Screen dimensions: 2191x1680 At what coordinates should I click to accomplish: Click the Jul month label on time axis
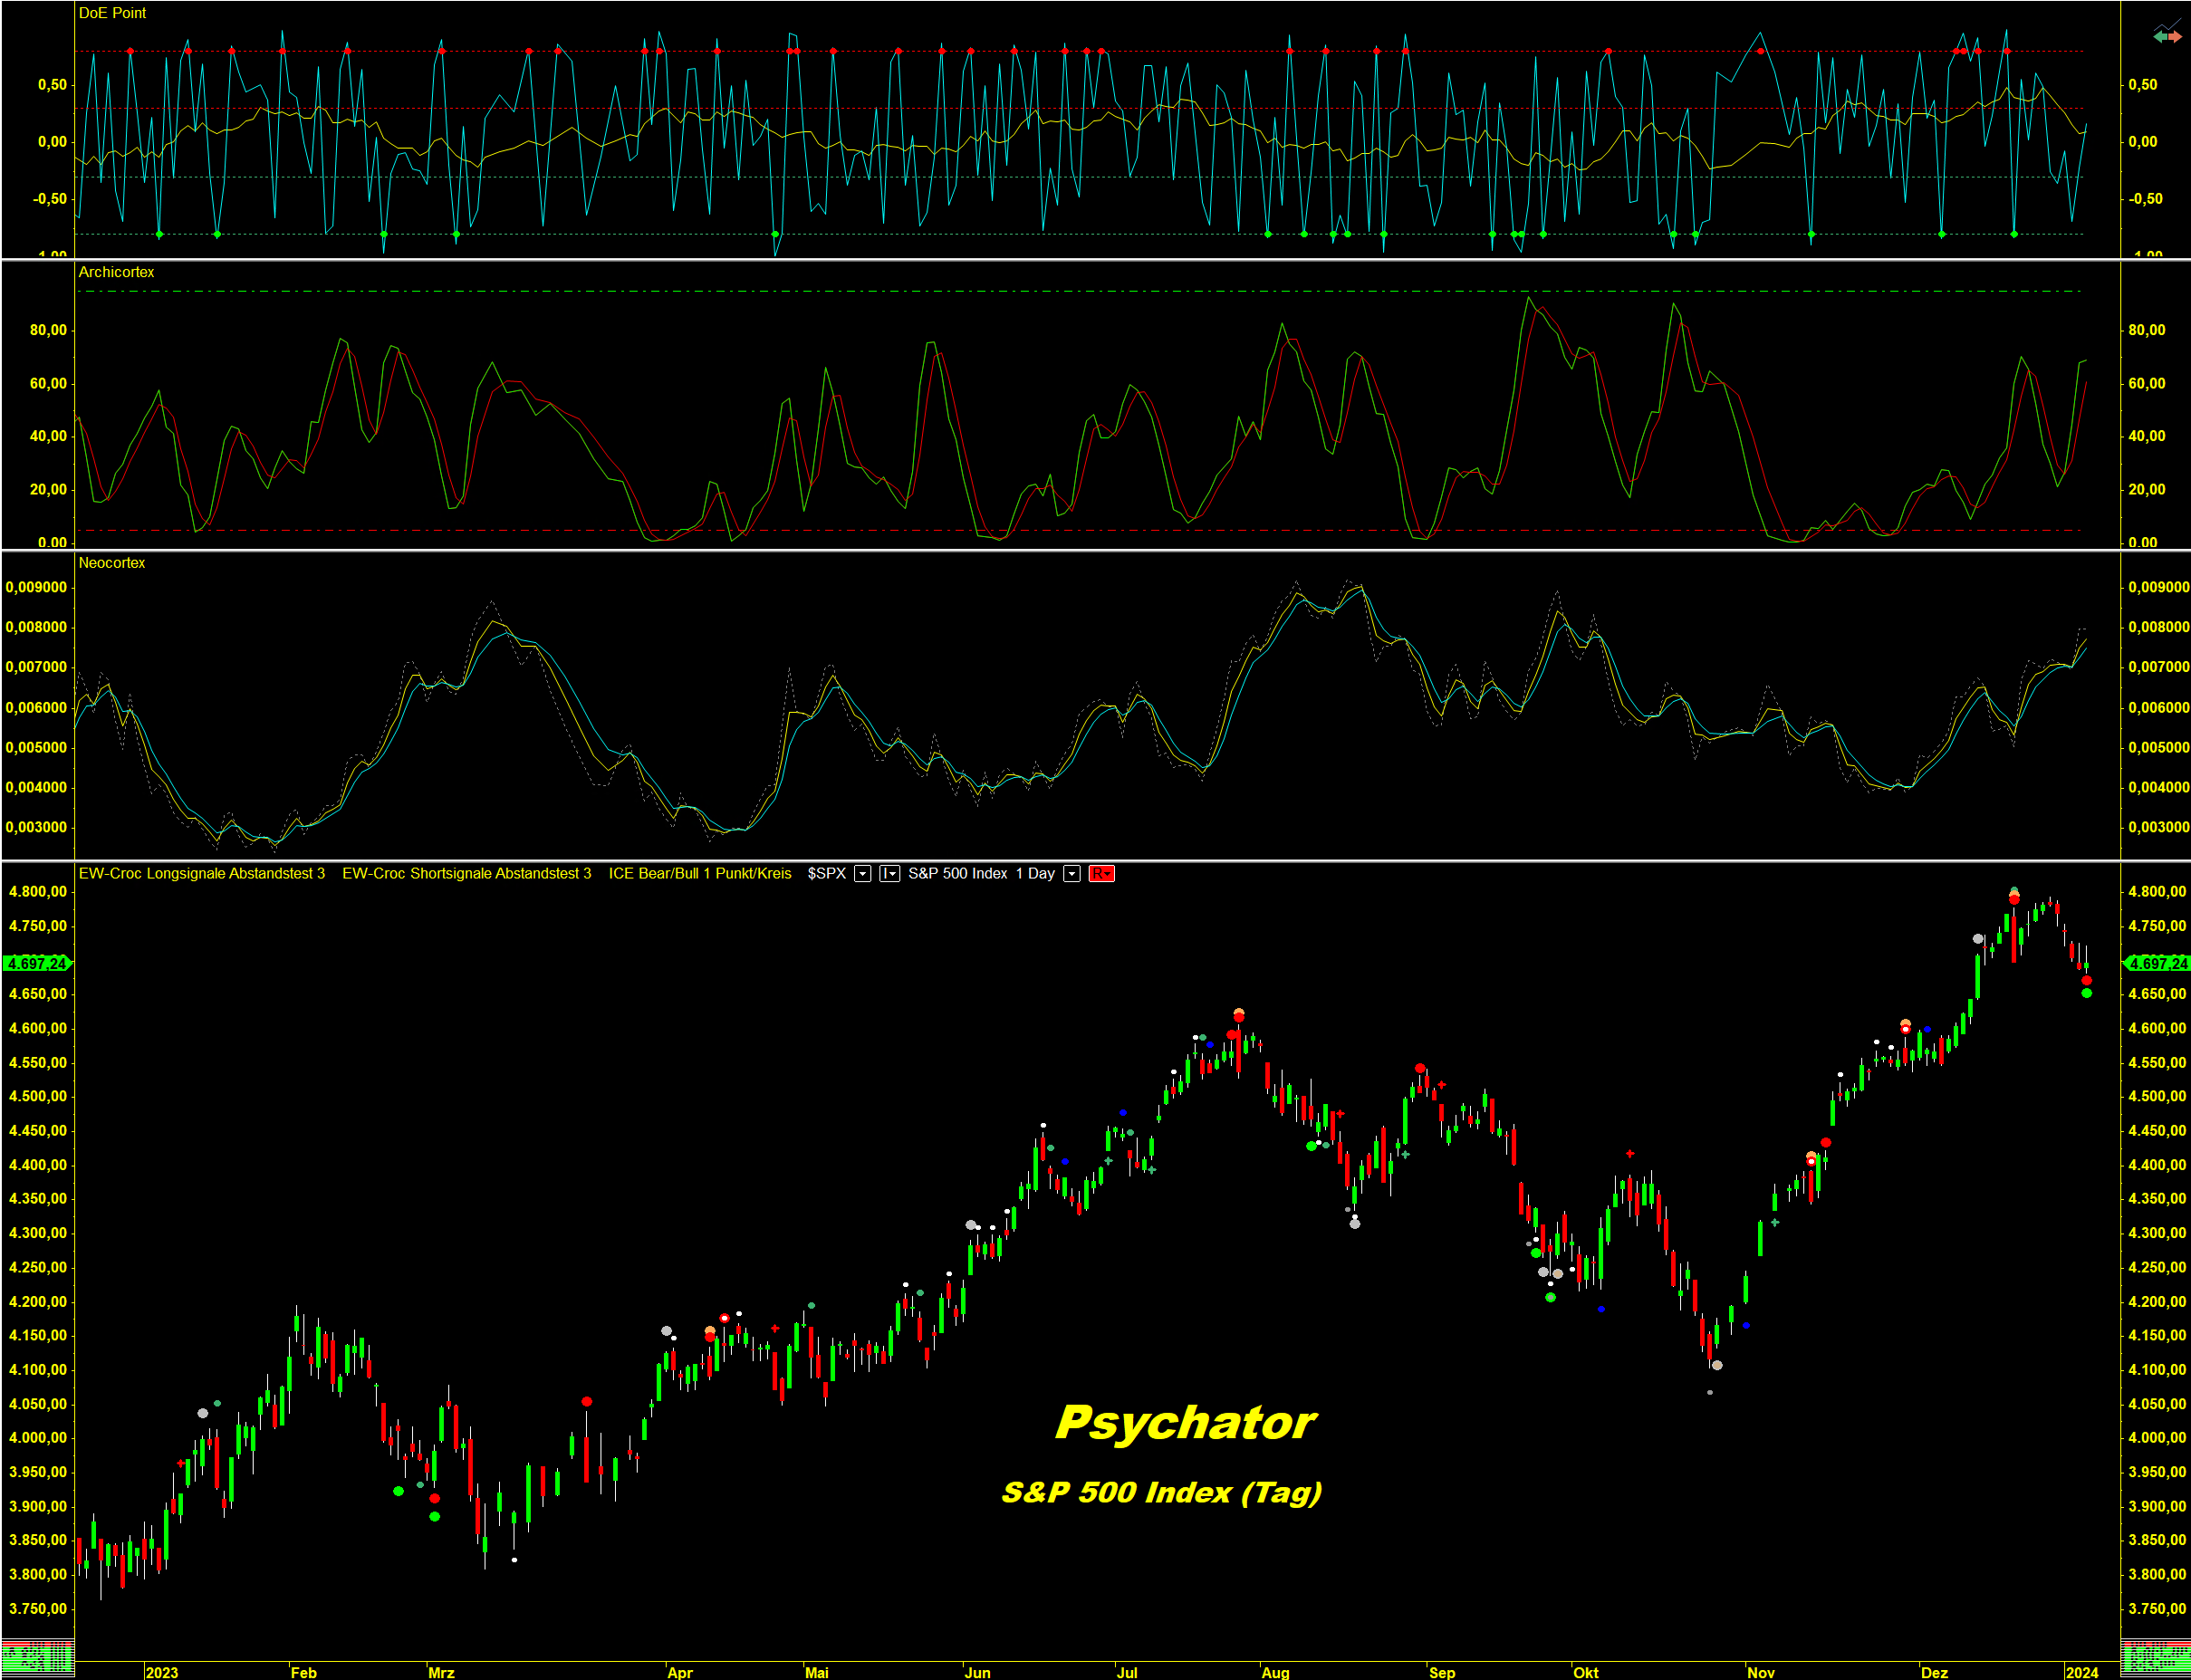click(1127, 1672)
